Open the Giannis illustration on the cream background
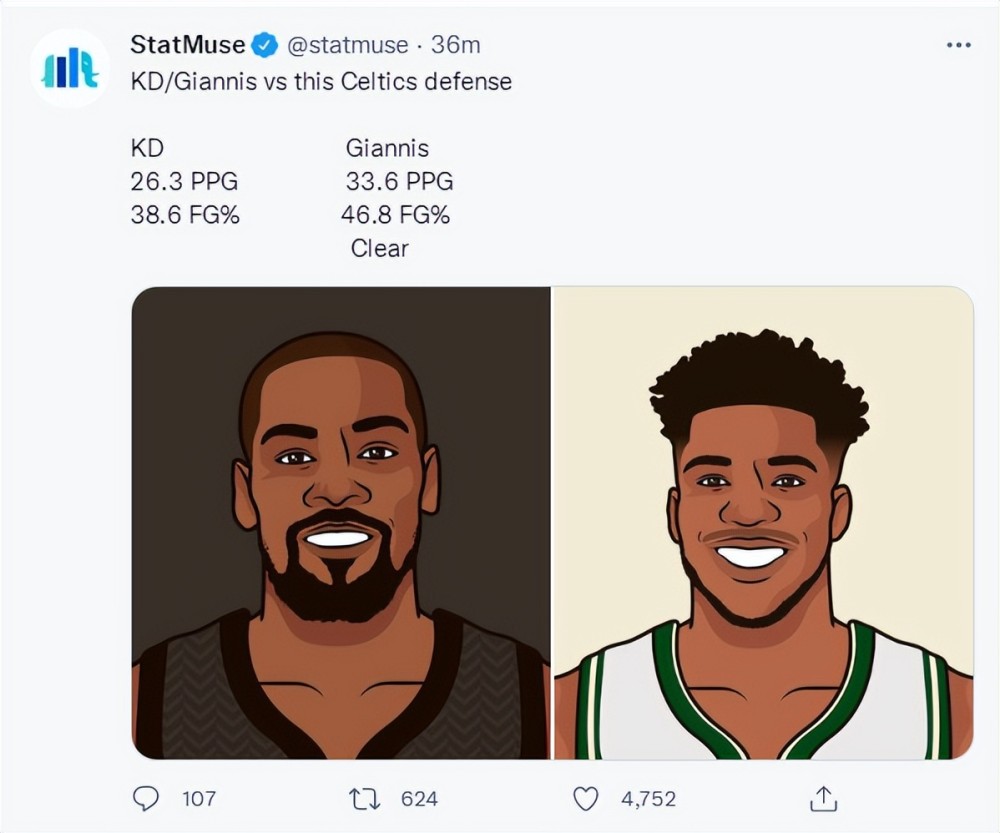The width and height of the screenshot is (1000, 833). click(x=763, y=523)
